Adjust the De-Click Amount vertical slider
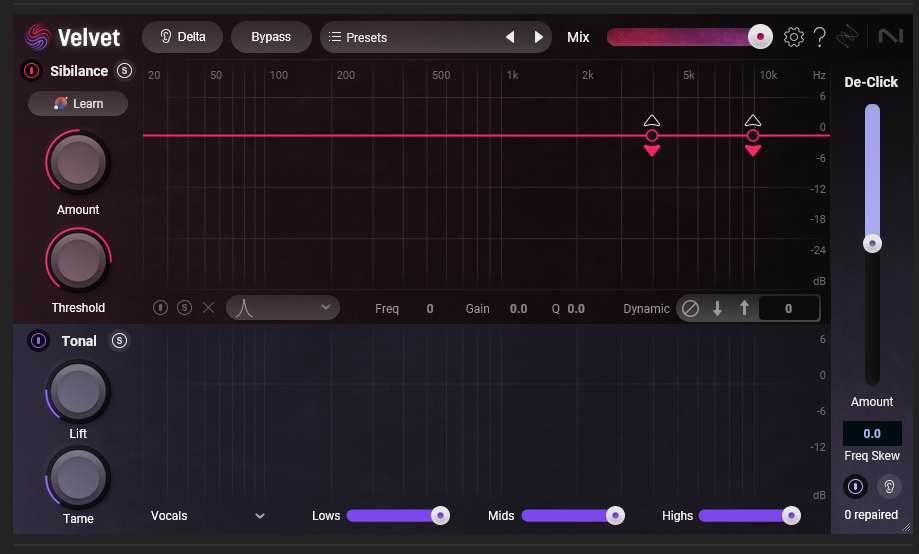 [x=872, y=243]
